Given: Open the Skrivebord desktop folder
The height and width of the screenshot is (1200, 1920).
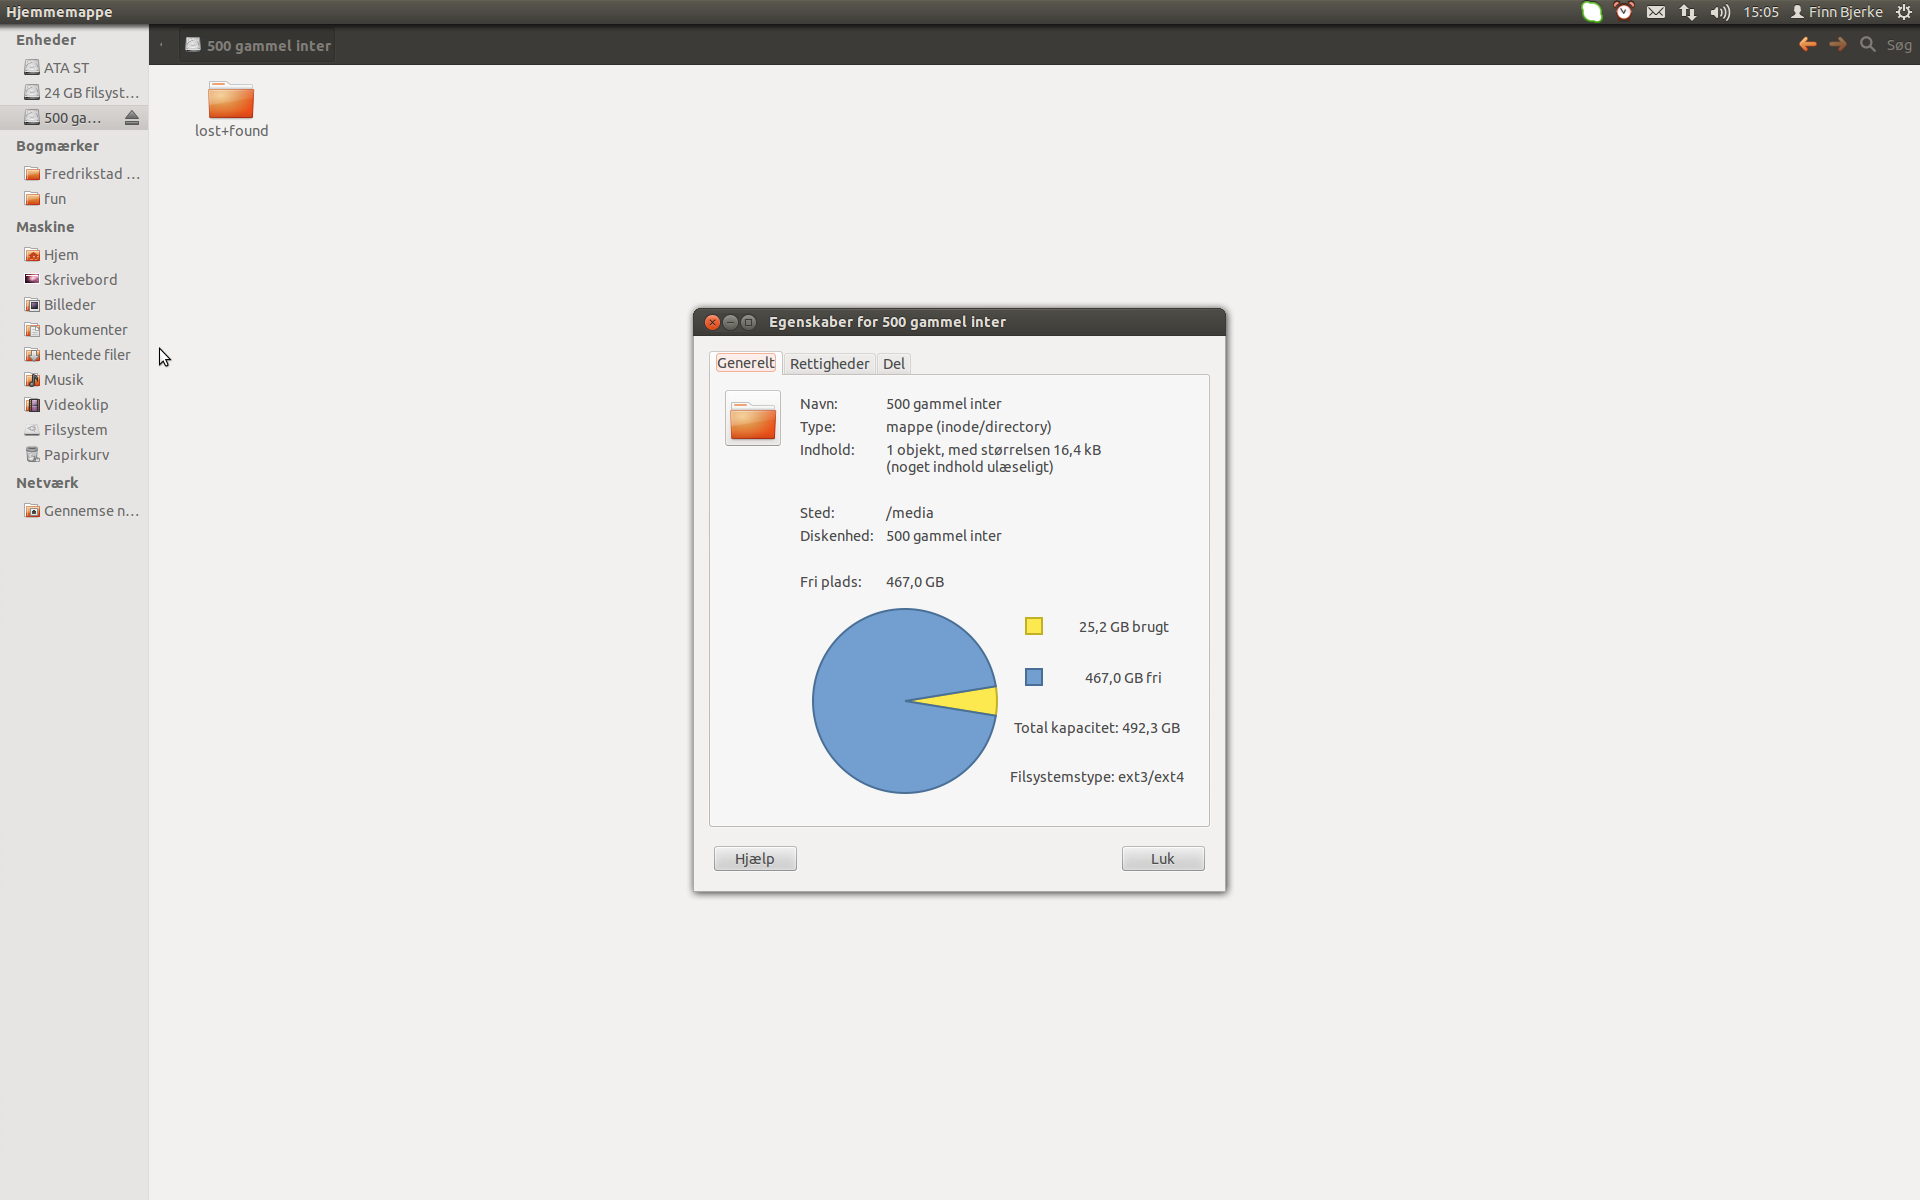Looking at the screenshot, I should (74, 279).
